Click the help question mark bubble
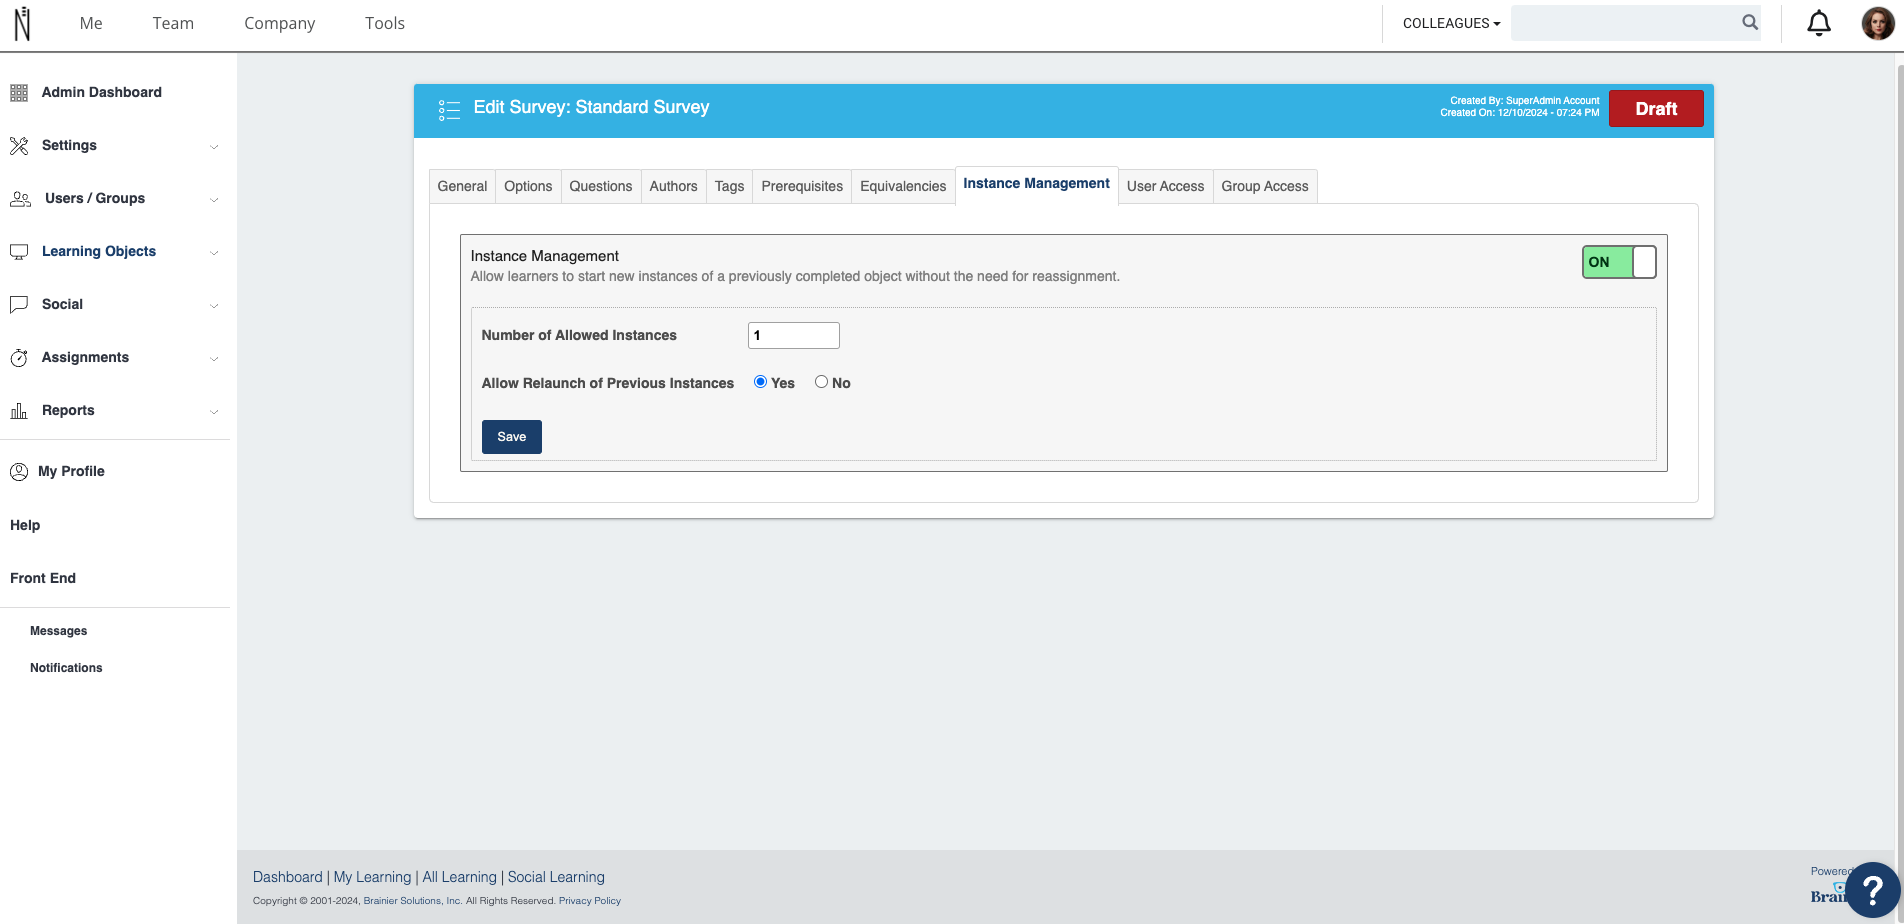This screenshot has width=1904, height=924. coord(1872,890)
